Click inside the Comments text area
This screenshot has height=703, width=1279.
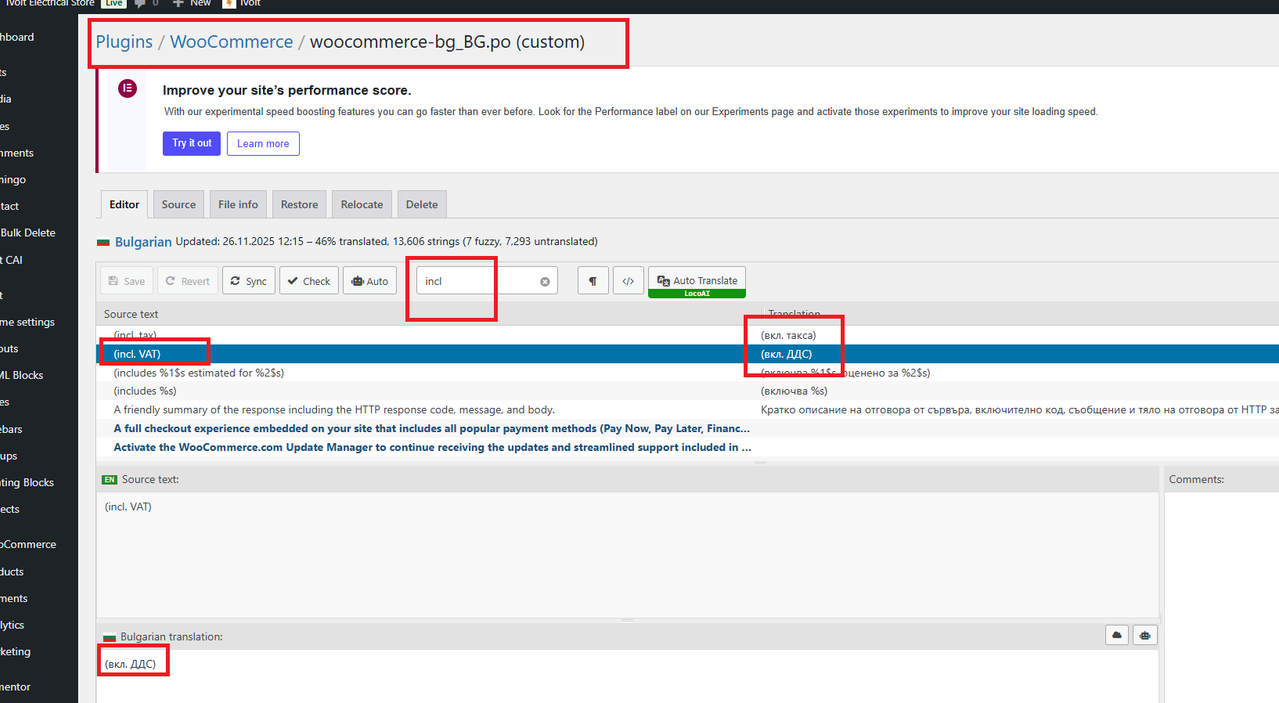pyautogui.click(x=1222, y=598)
